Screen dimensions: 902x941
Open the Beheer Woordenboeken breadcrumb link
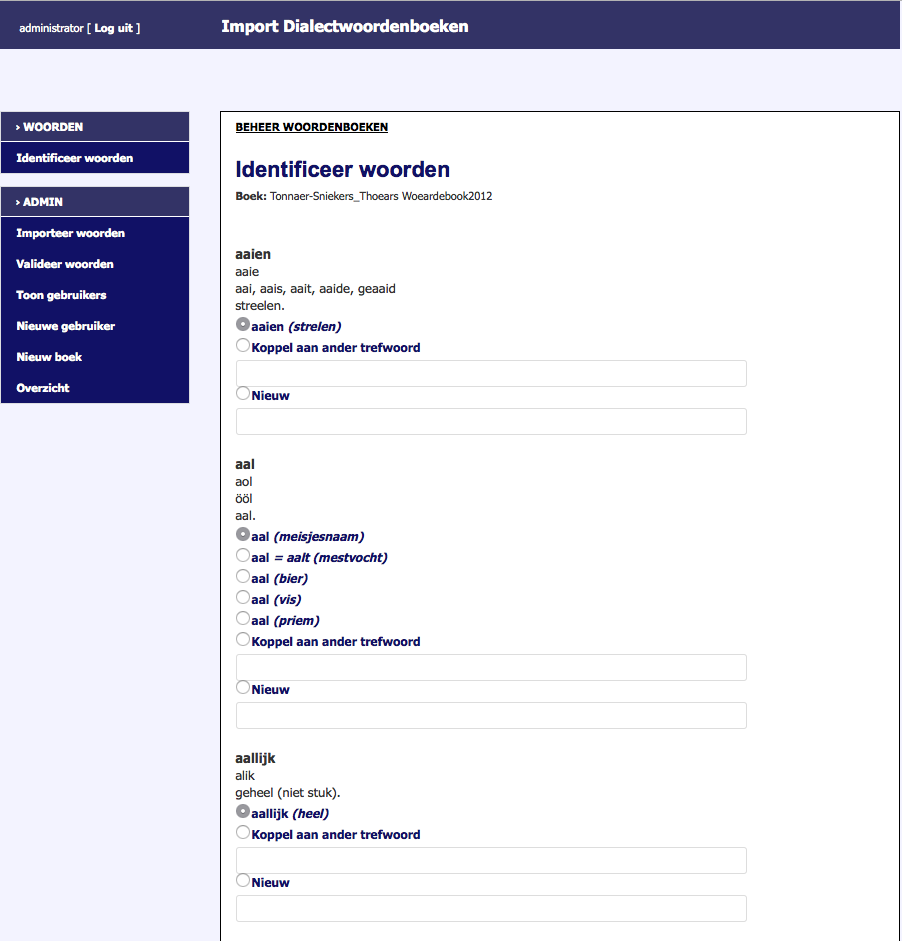click(x=311, y=127)
